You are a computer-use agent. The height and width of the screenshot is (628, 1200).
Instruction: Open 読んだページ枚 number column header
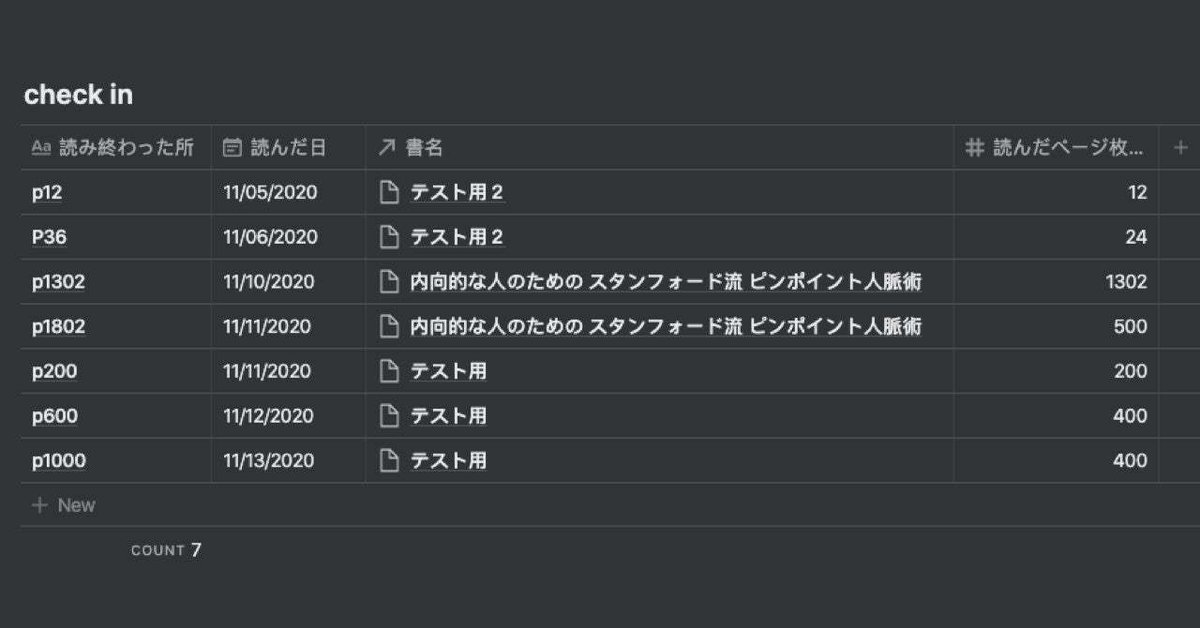1055,148
